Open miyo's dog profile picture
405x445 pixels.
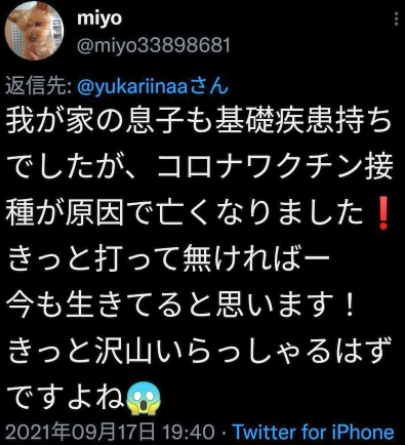pos(34,31)
